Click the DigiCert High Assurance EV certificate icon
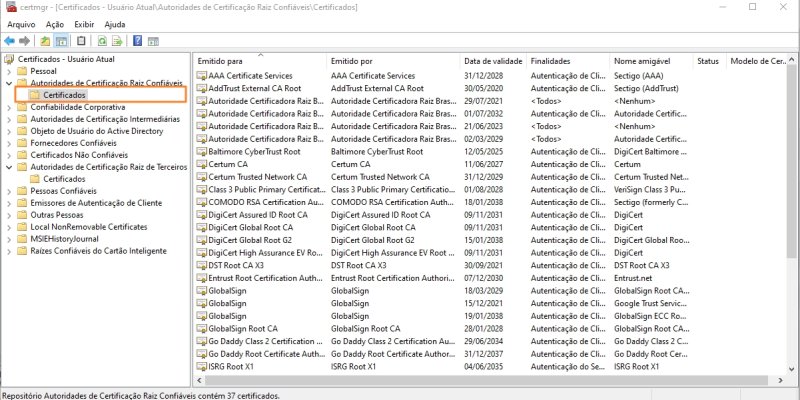This screenshot has width=800, height=400. pyautogui.click(x=202, y=253)
